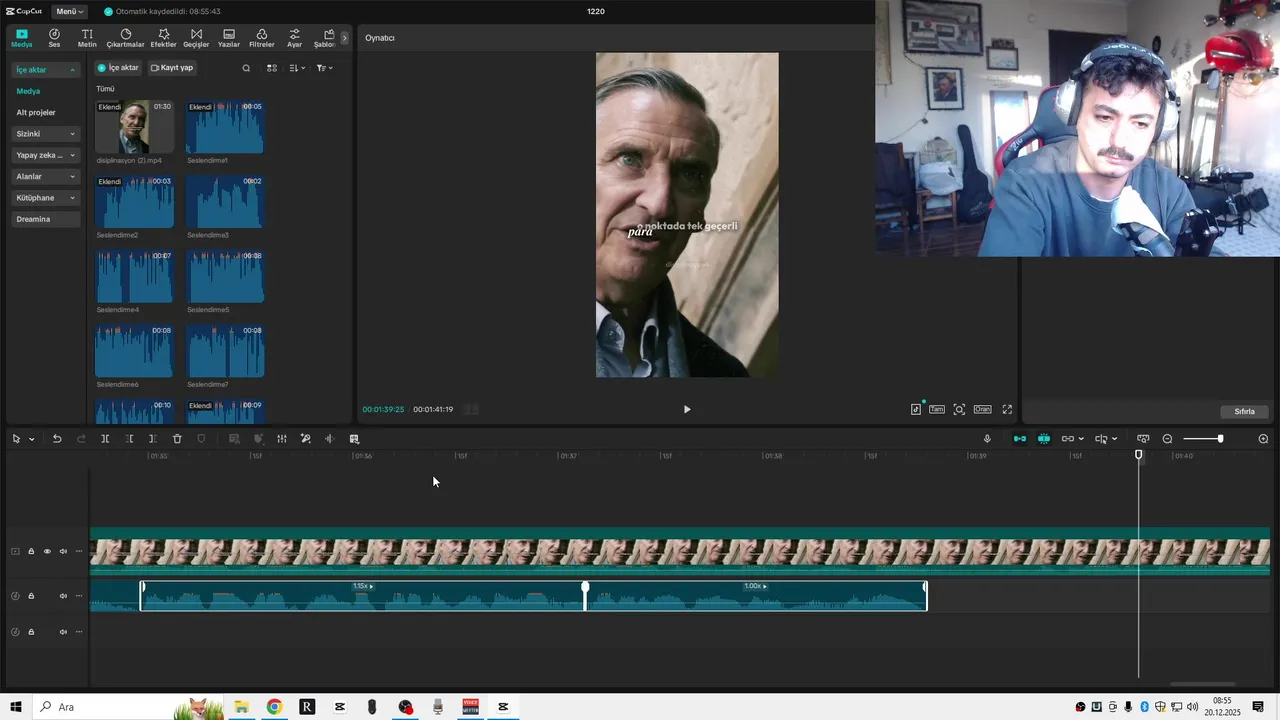The height and width of the screenshot is (720, 1280).
Task: Lock the selected audio track
Action: tap(31, 596)
